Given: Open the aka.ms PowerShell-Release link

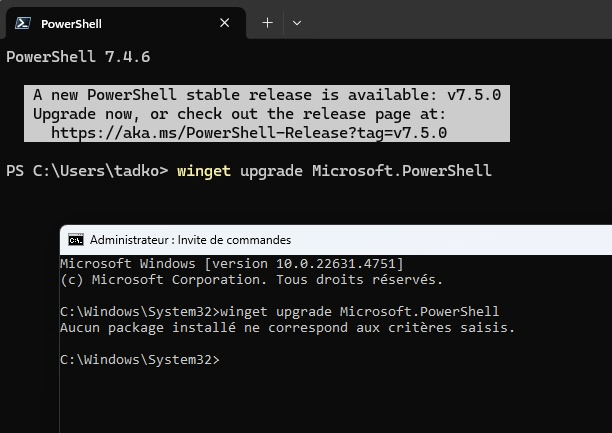Looking at the screenshot, I should coord(248,132).
